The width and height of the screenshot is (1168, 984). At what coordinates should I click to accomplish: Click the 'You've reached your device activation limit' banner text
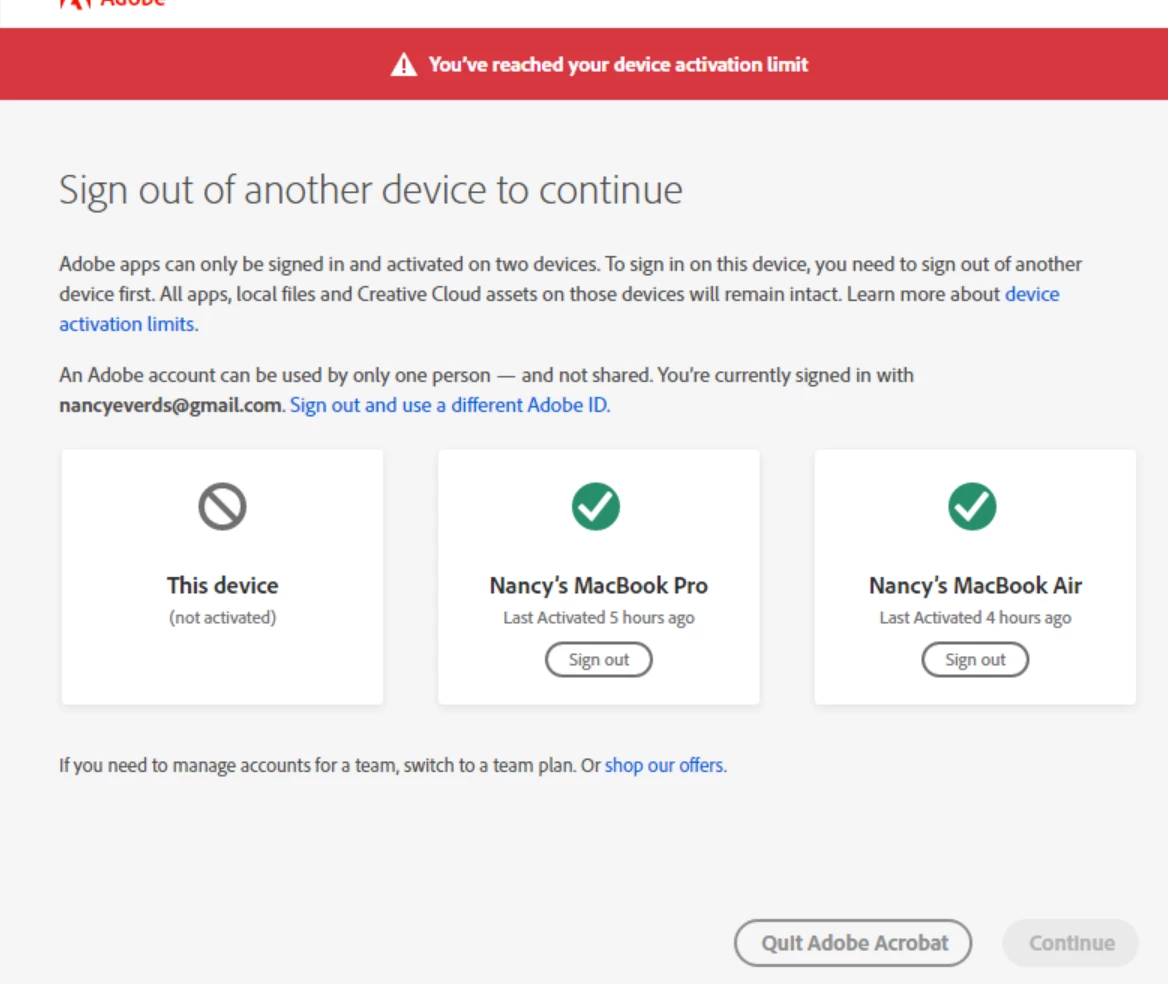point(618,65)
